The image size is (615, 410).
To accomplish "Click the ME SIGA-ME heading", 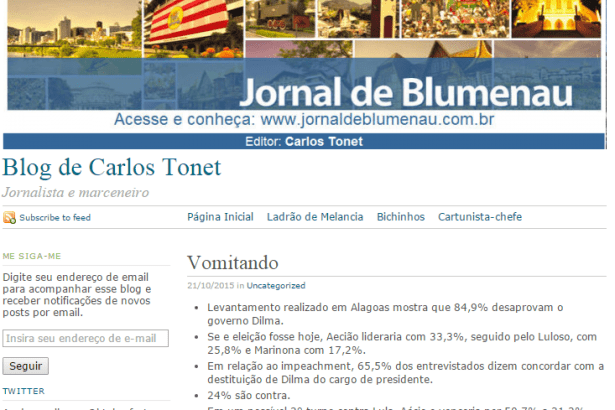I will pos(32,256).
